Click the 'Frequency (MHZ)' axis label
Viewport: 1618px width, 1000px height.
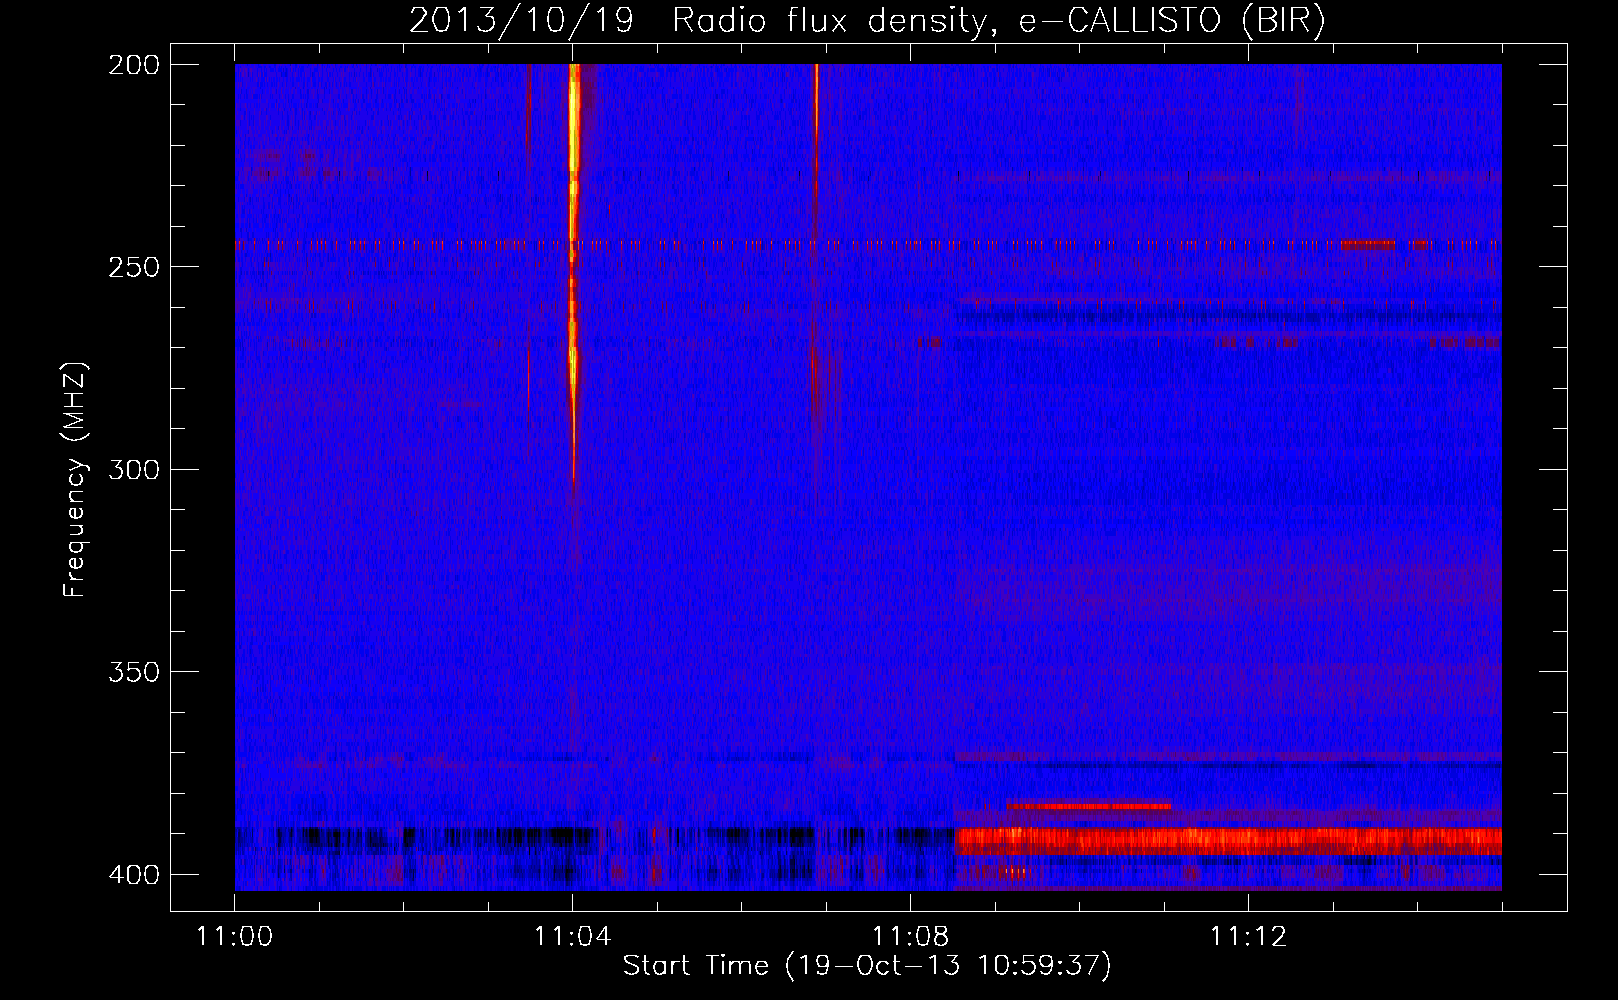pyautogui.click(x=76, y=480)
